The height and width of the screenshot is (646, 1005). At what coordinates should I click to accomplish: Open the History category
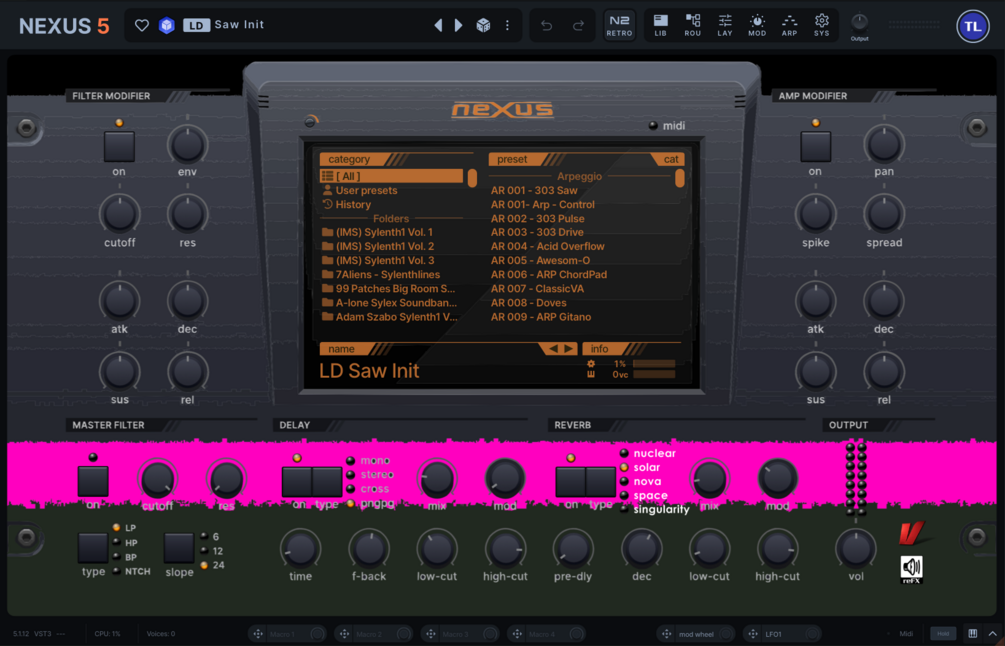(x=346, y=204)
